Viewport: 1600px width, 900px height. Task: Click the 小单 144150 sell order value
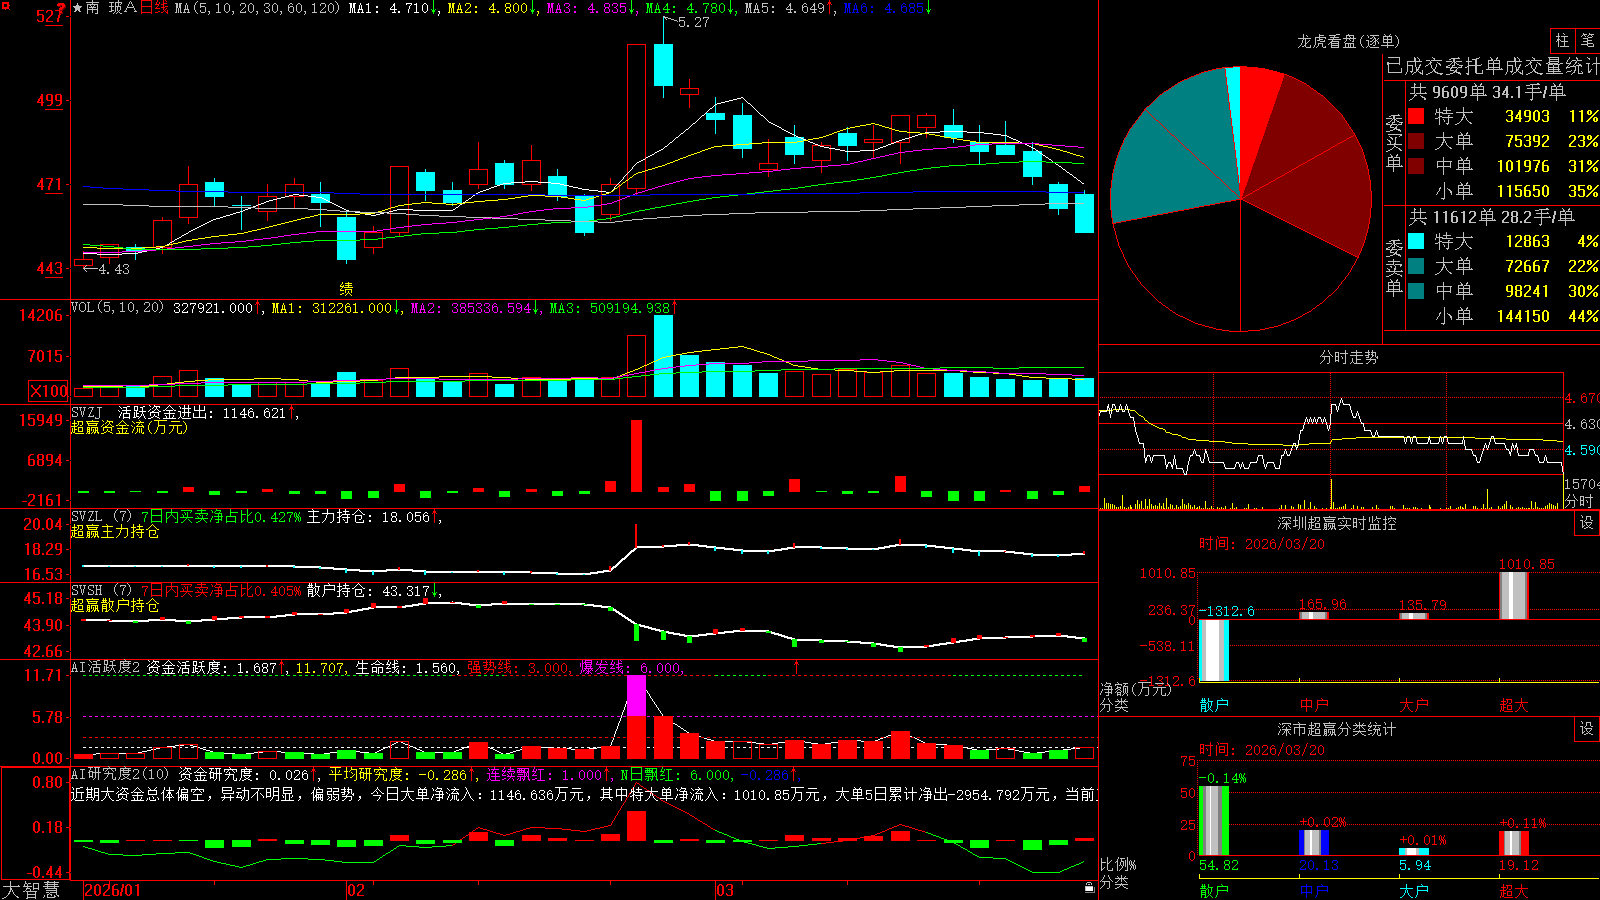click(x=1523, y=316)
